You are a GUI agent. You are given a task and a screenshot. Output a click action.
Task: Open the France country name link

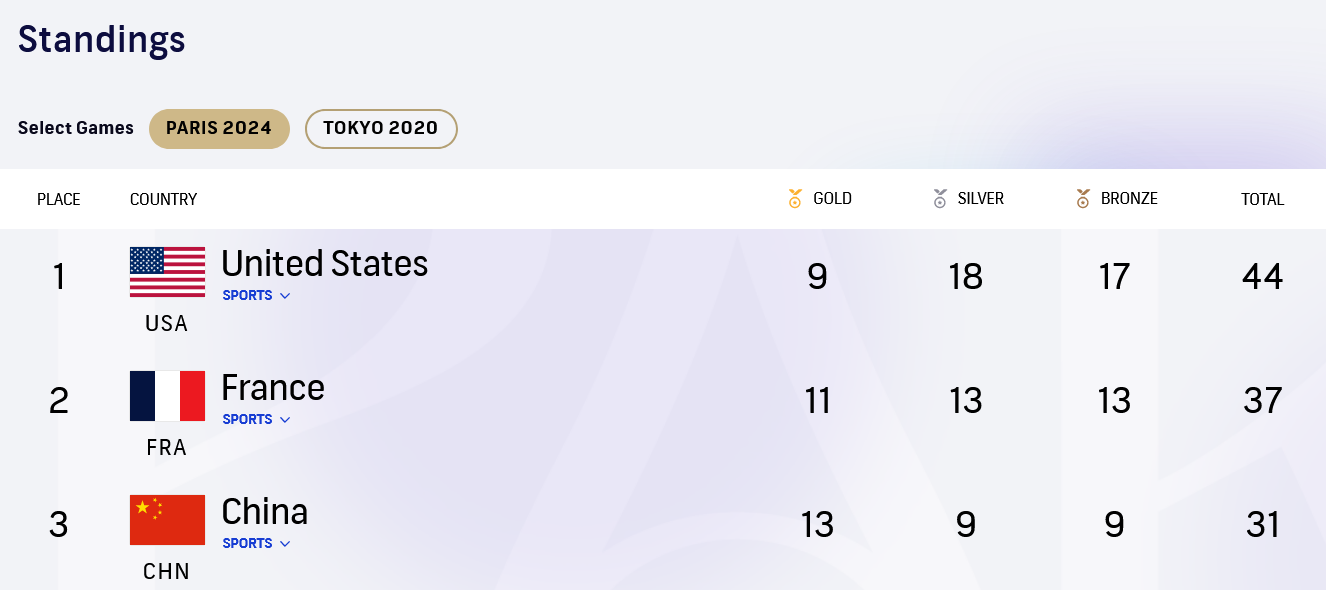coord(273,388)
